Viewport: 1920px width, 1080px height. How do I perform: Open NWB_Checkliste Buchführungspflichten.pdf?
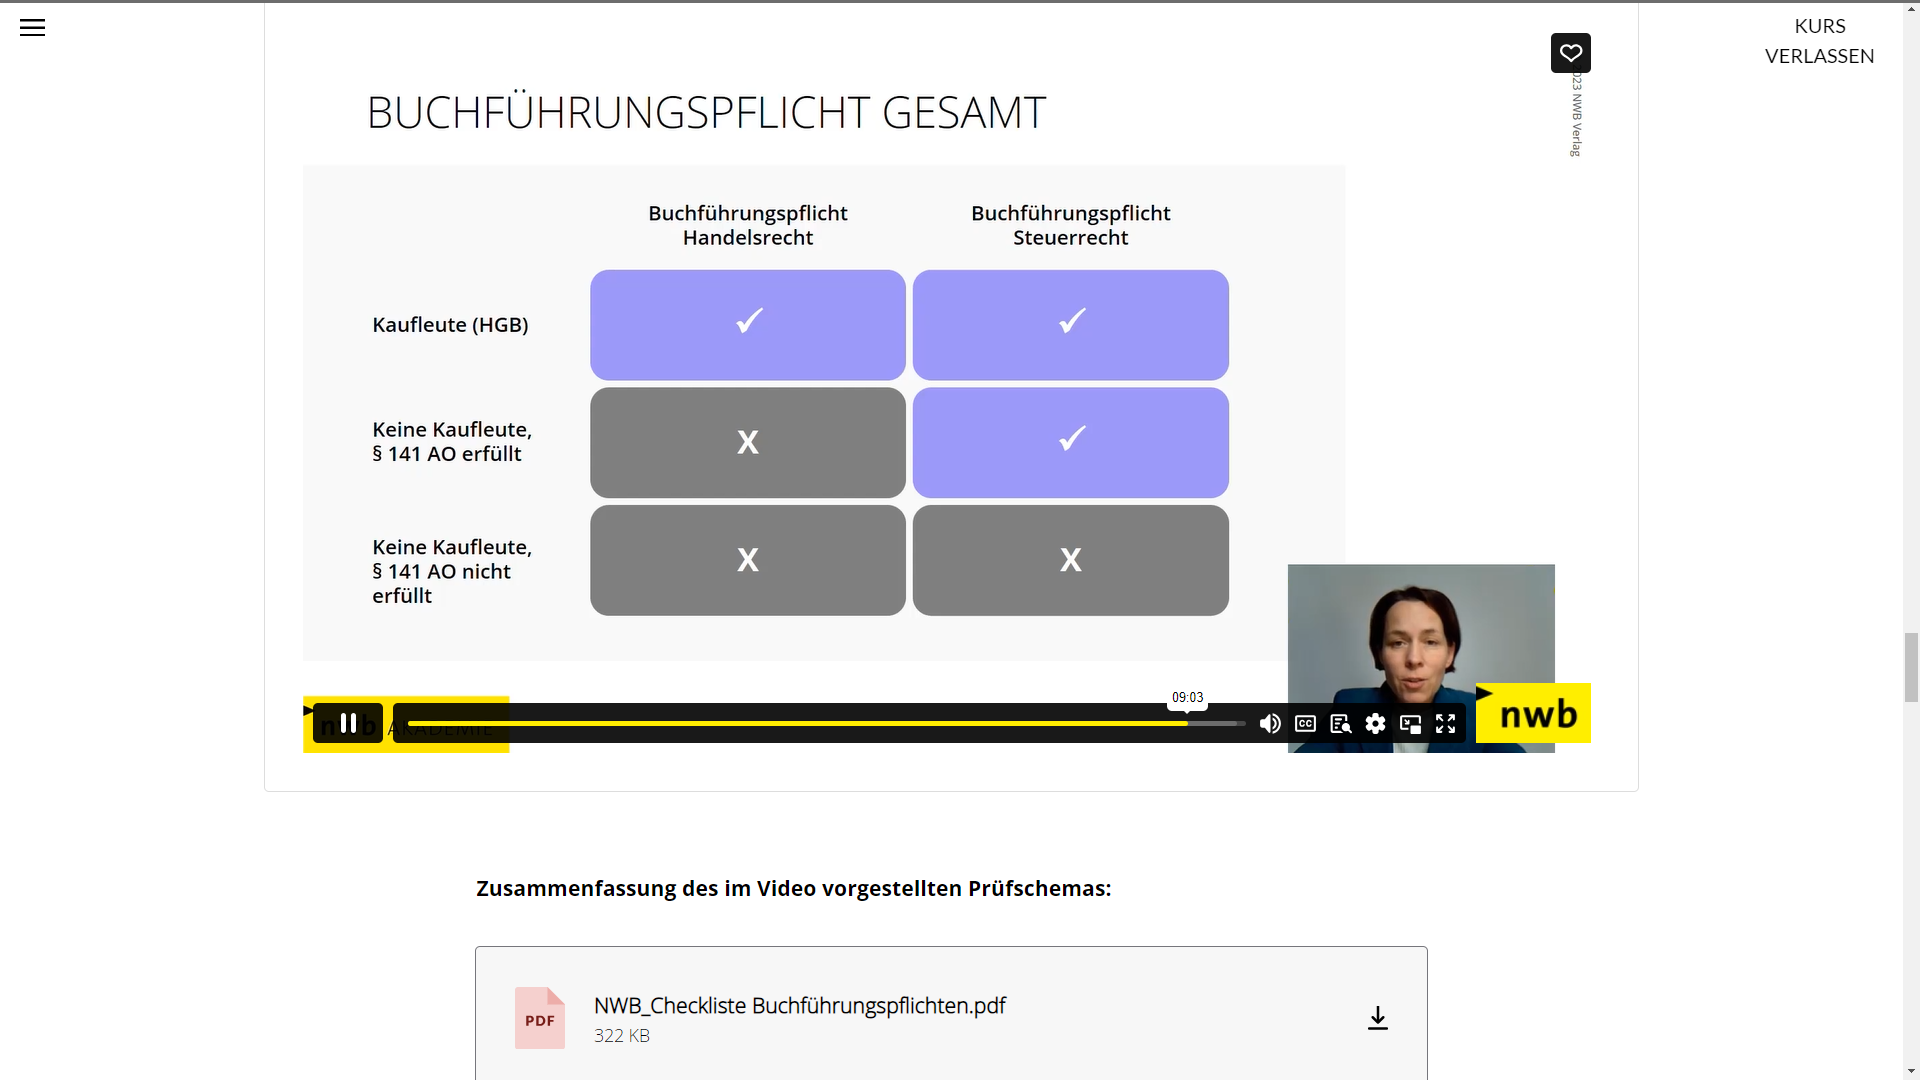tap(799, 1005)
